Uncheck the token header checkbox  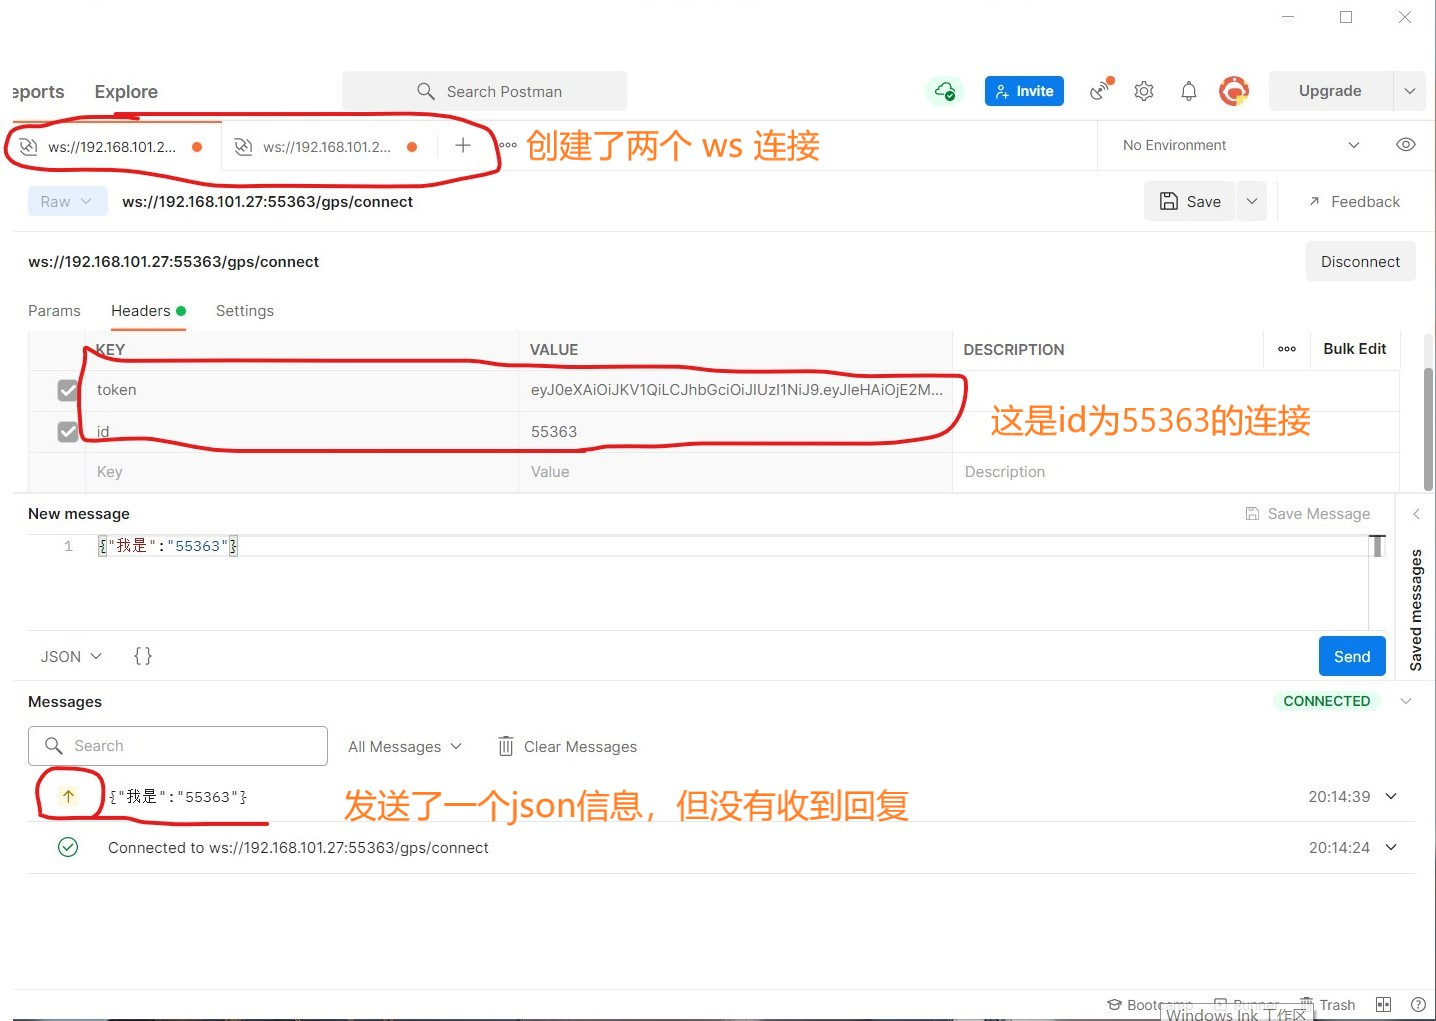point(68,390)
